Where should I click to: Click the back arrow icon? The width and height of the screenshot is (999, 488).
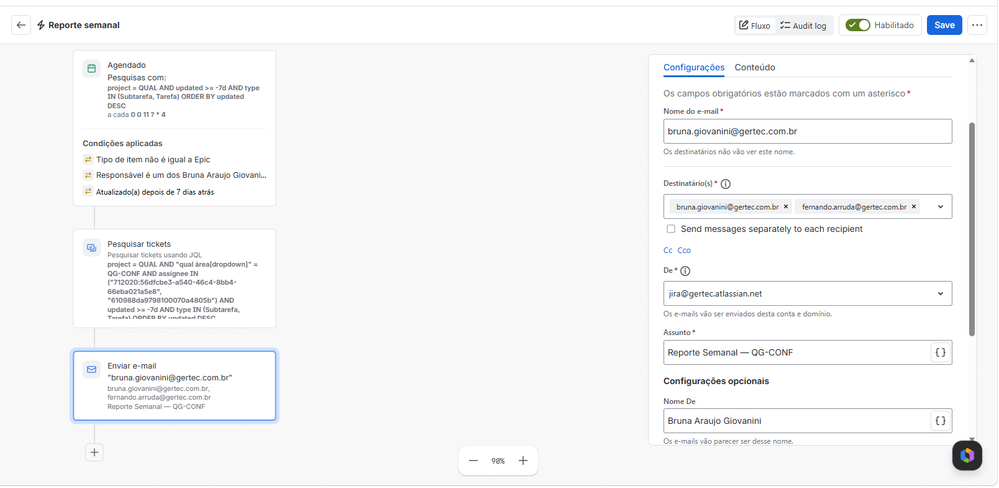click(21, 25)
